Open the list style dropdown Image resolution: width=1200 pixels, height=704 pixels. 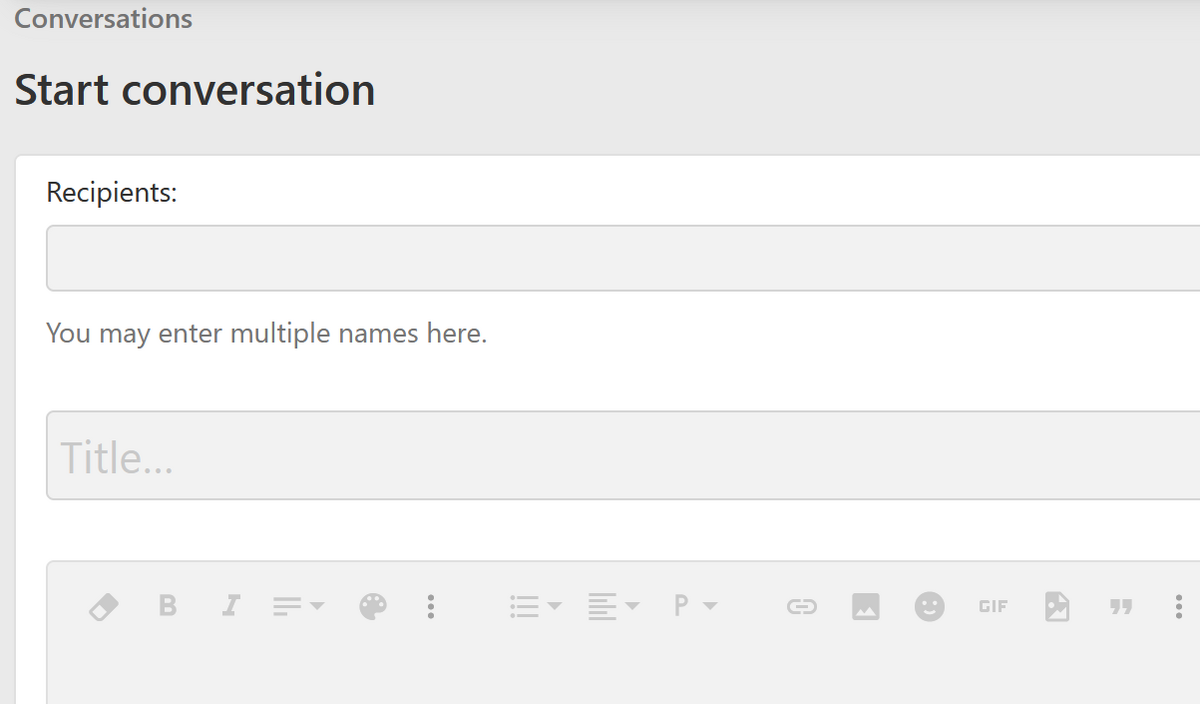click(x=532, y=606)
